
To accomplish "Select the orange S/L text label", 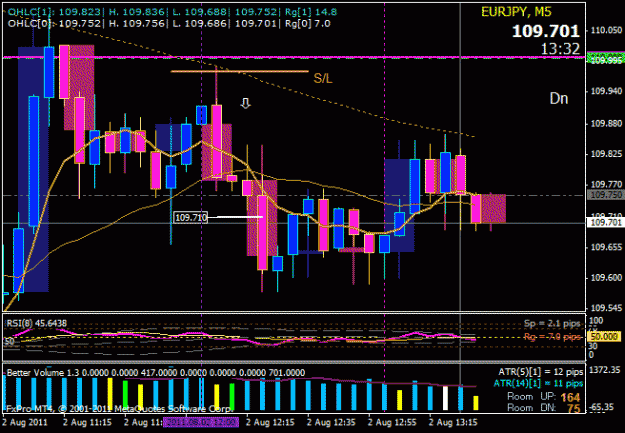I will point(323,79).
